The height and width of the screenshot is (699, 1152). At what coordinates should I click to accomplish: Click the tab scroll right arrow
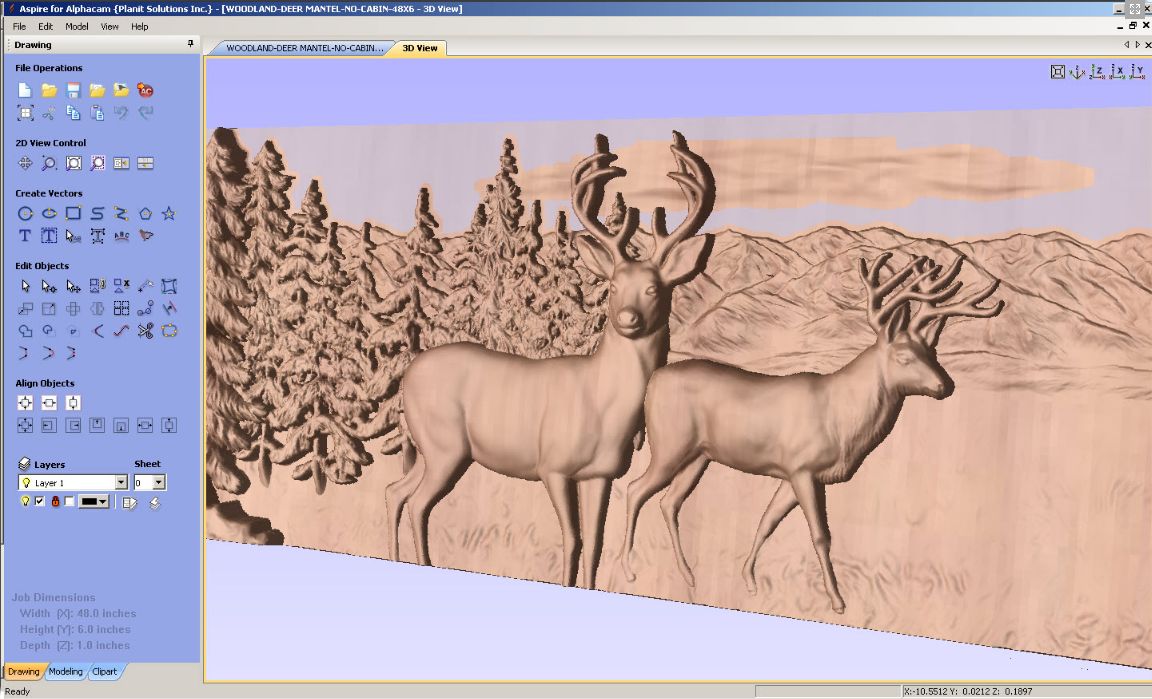[x=1137, y=45]
